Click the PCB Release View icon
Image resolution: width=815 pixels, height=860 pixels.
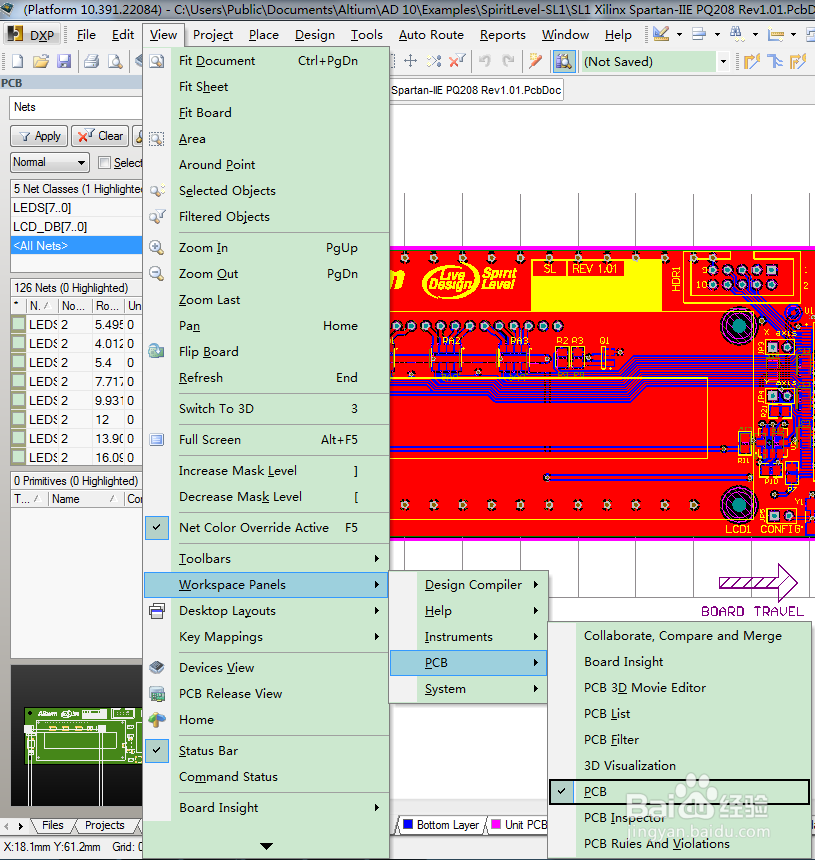pyautogui.click(x=157, y=693)
